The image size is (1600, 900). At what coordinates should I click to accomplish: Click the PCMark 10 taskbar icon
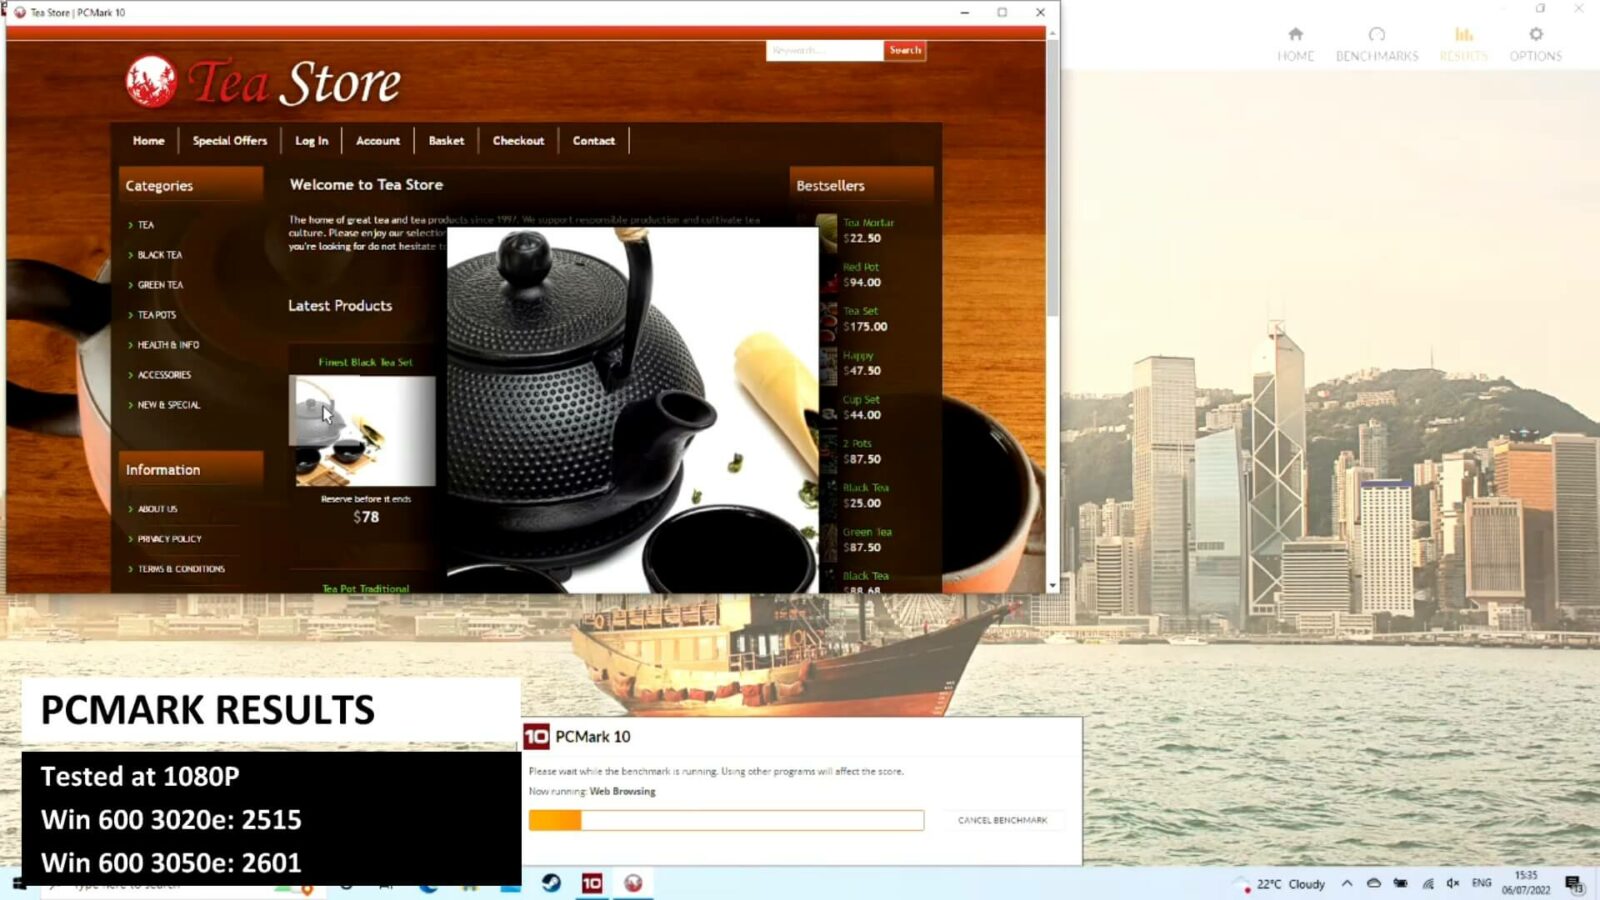[592, 883]
